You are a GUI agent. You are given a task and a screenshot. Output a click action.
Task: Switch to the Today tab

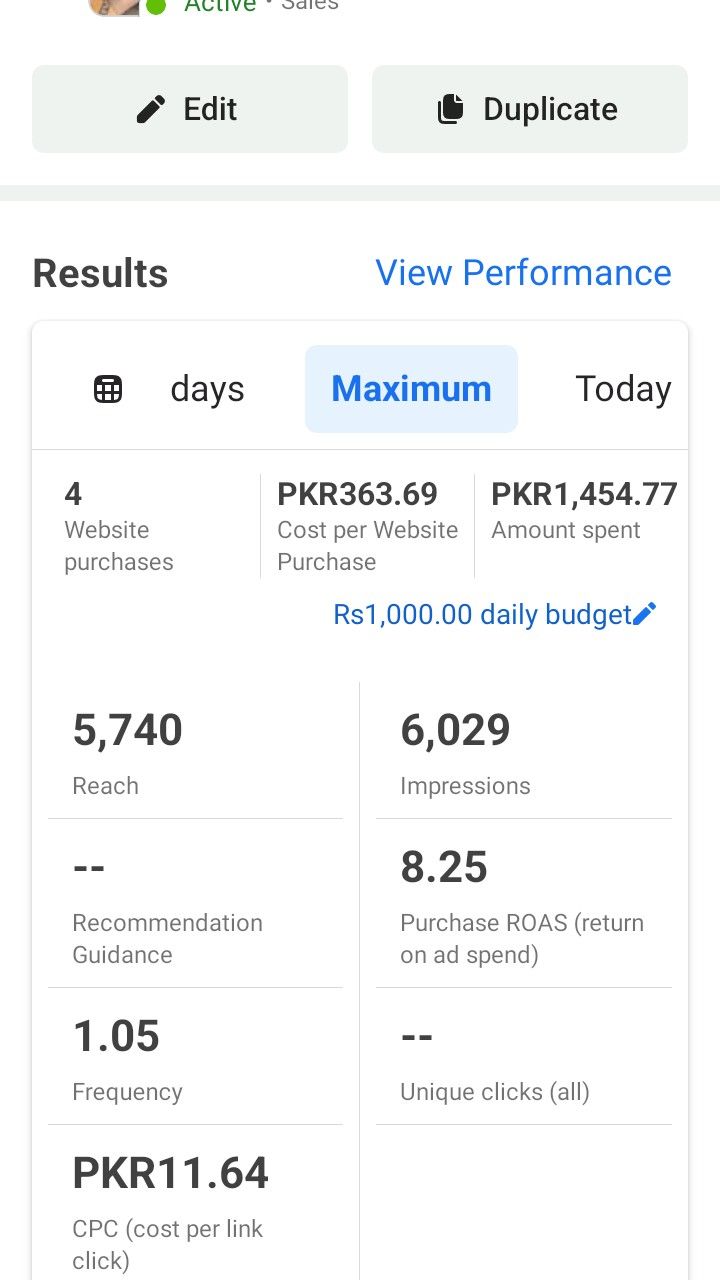point(623,389)
